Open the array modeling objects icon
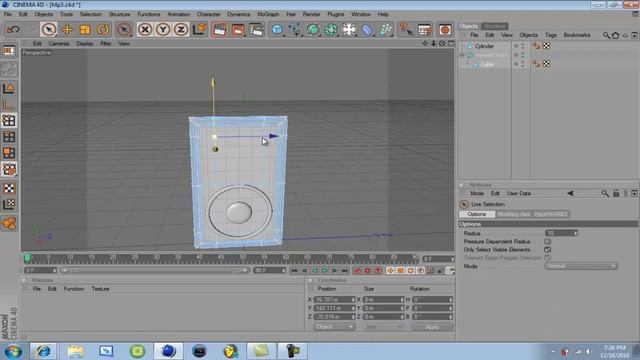Screen dimensions: 640x360 (x=331, y=29)
